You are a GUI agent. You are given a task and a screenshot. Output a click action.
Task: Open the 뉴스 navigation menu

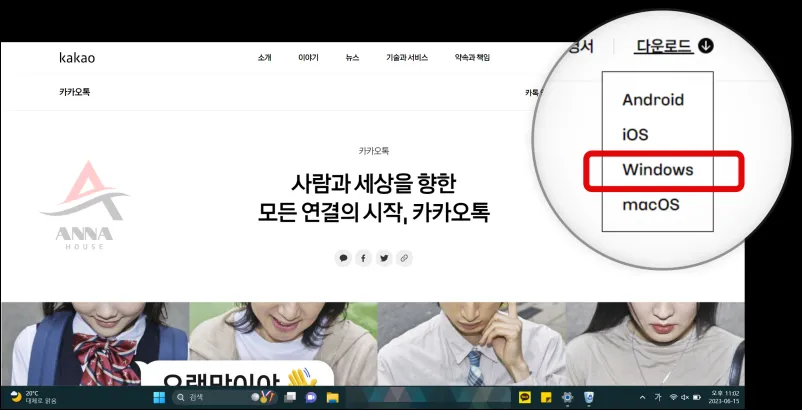click(x=352, y=58)
